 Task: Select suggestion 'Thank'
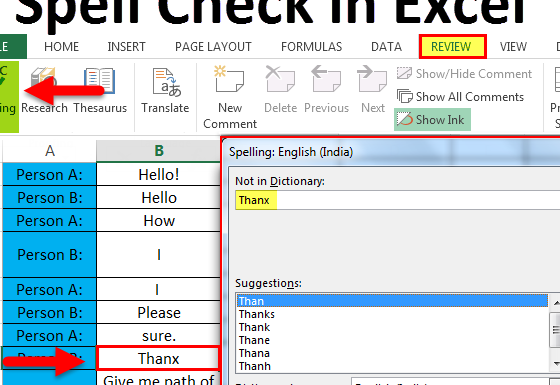[392, 327]
